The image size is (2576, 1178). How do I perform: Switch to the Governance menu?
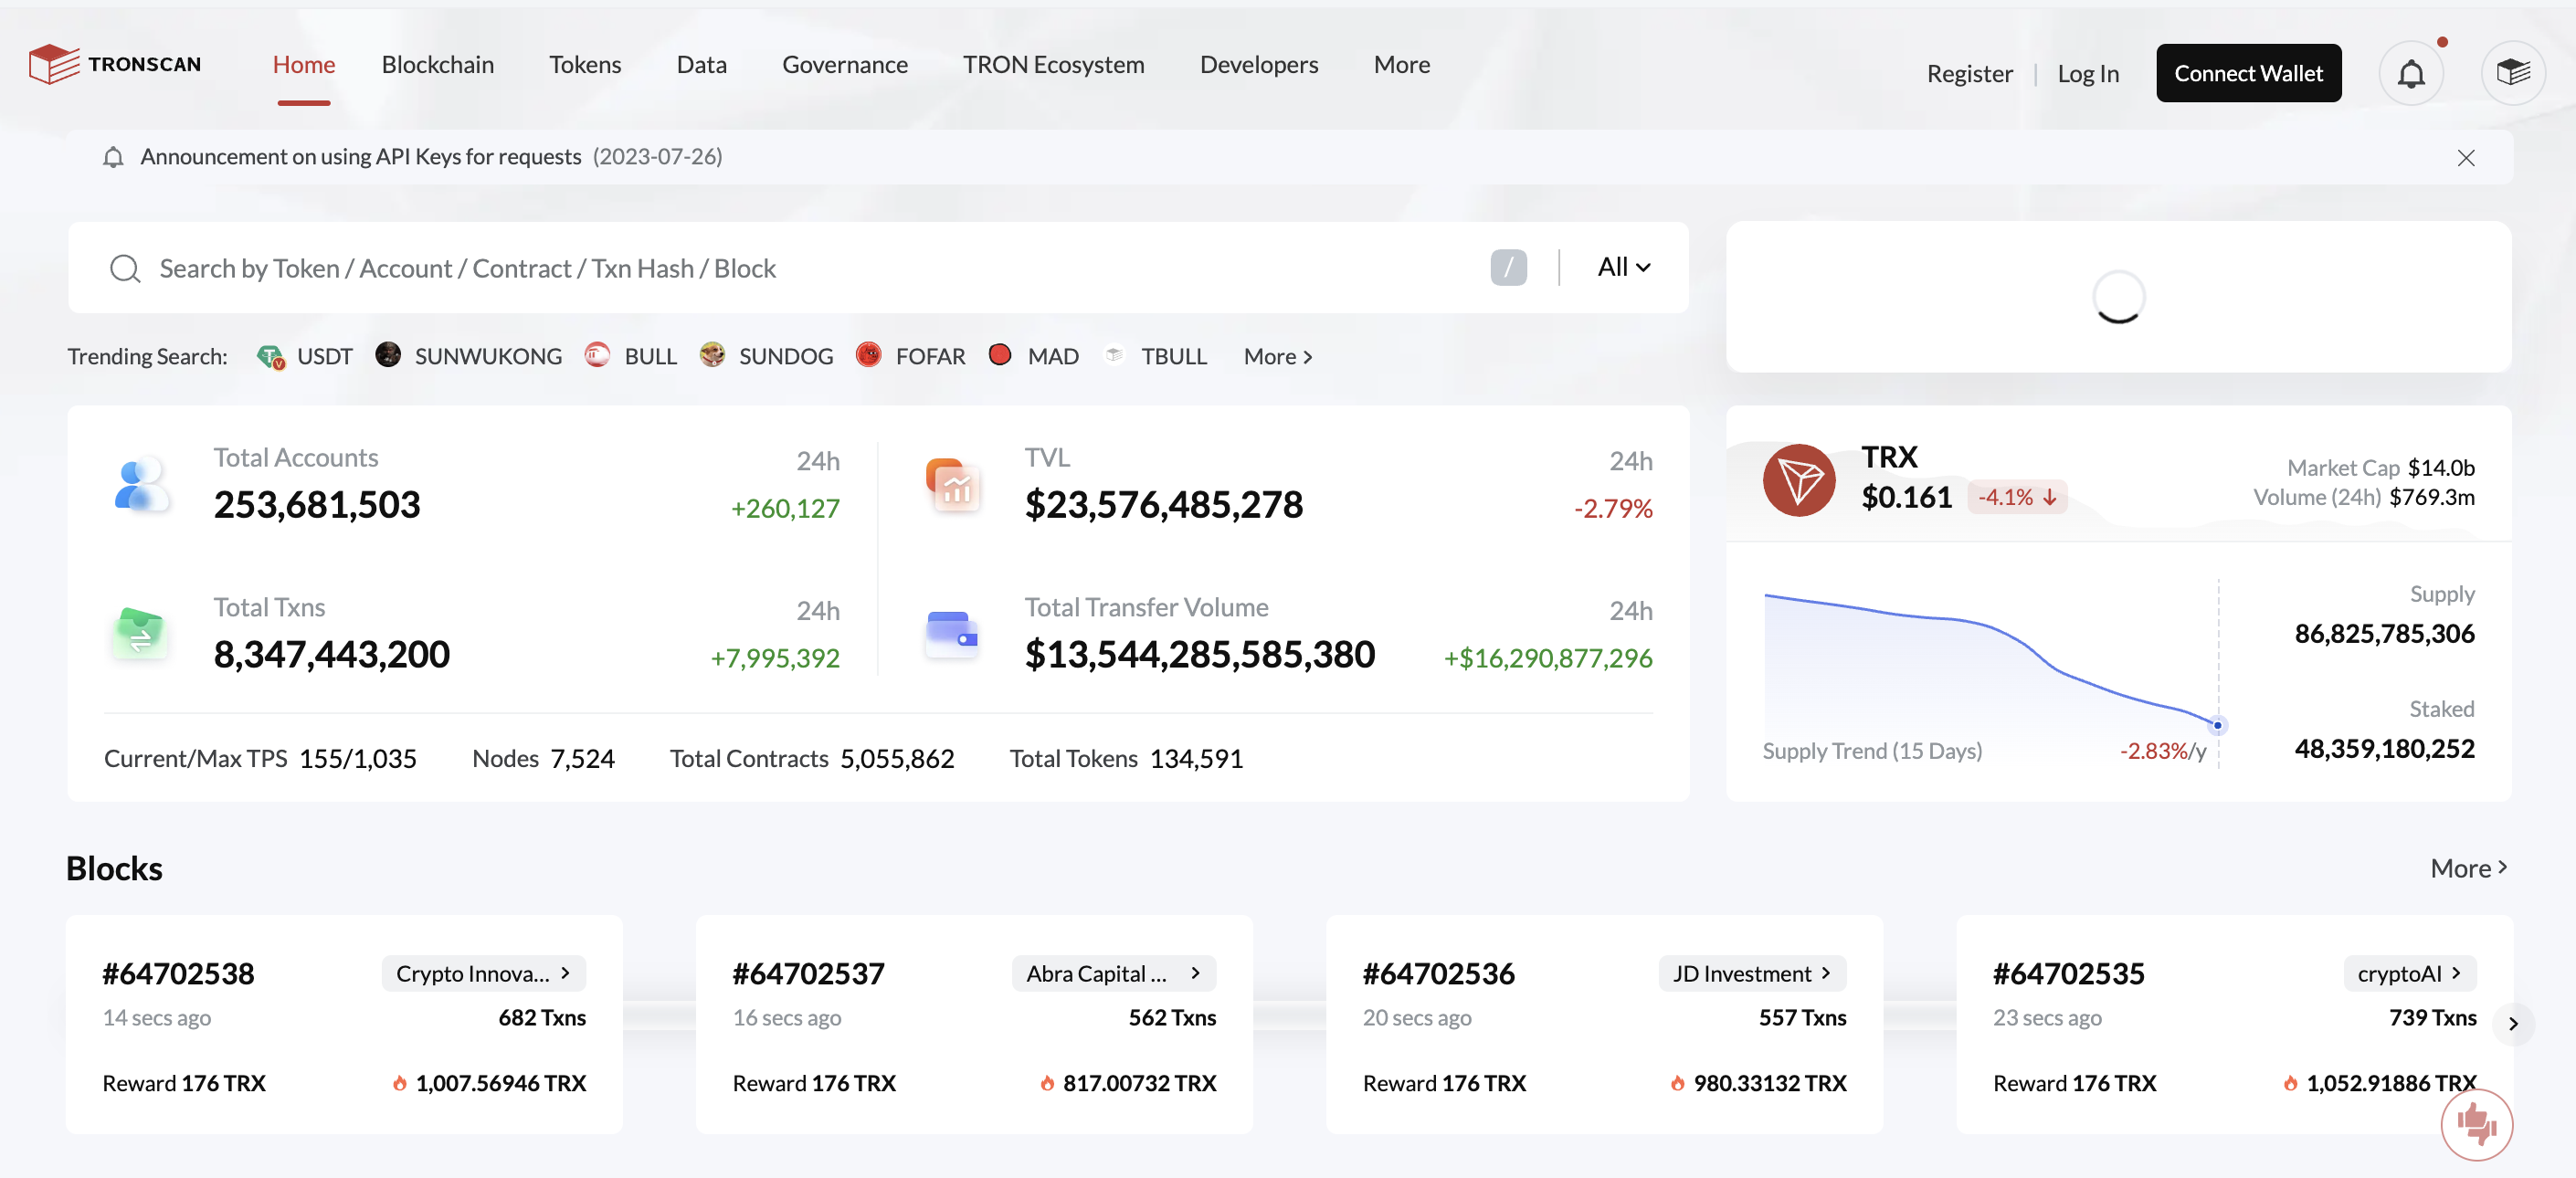click(845, 64)
